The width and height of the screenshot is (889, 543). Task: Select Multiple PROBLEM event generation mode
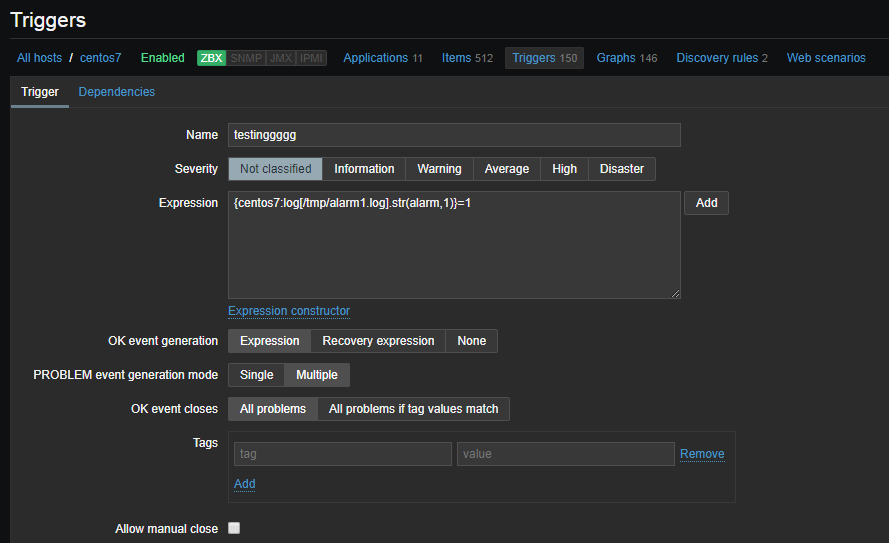pyautogui.click(x=317, y=375)
